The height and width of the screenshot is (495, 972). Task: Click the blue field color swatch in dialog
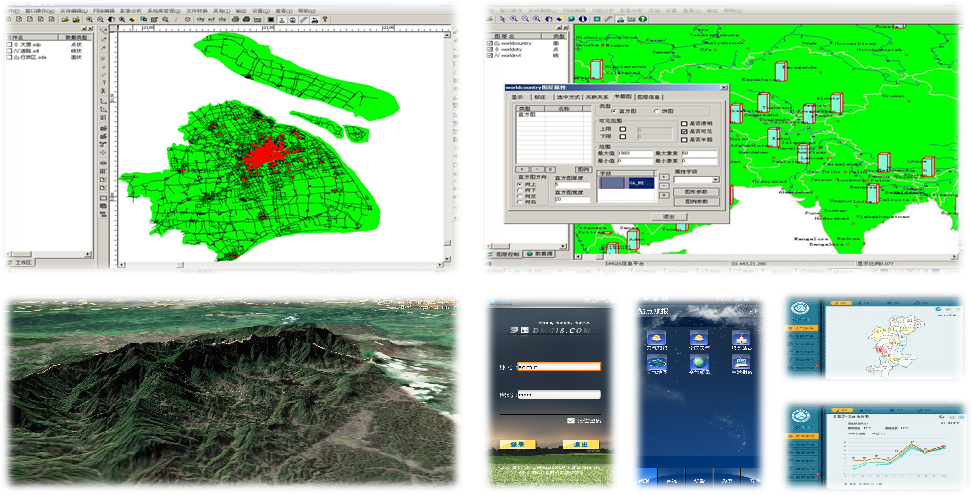[x=611, y=182]
